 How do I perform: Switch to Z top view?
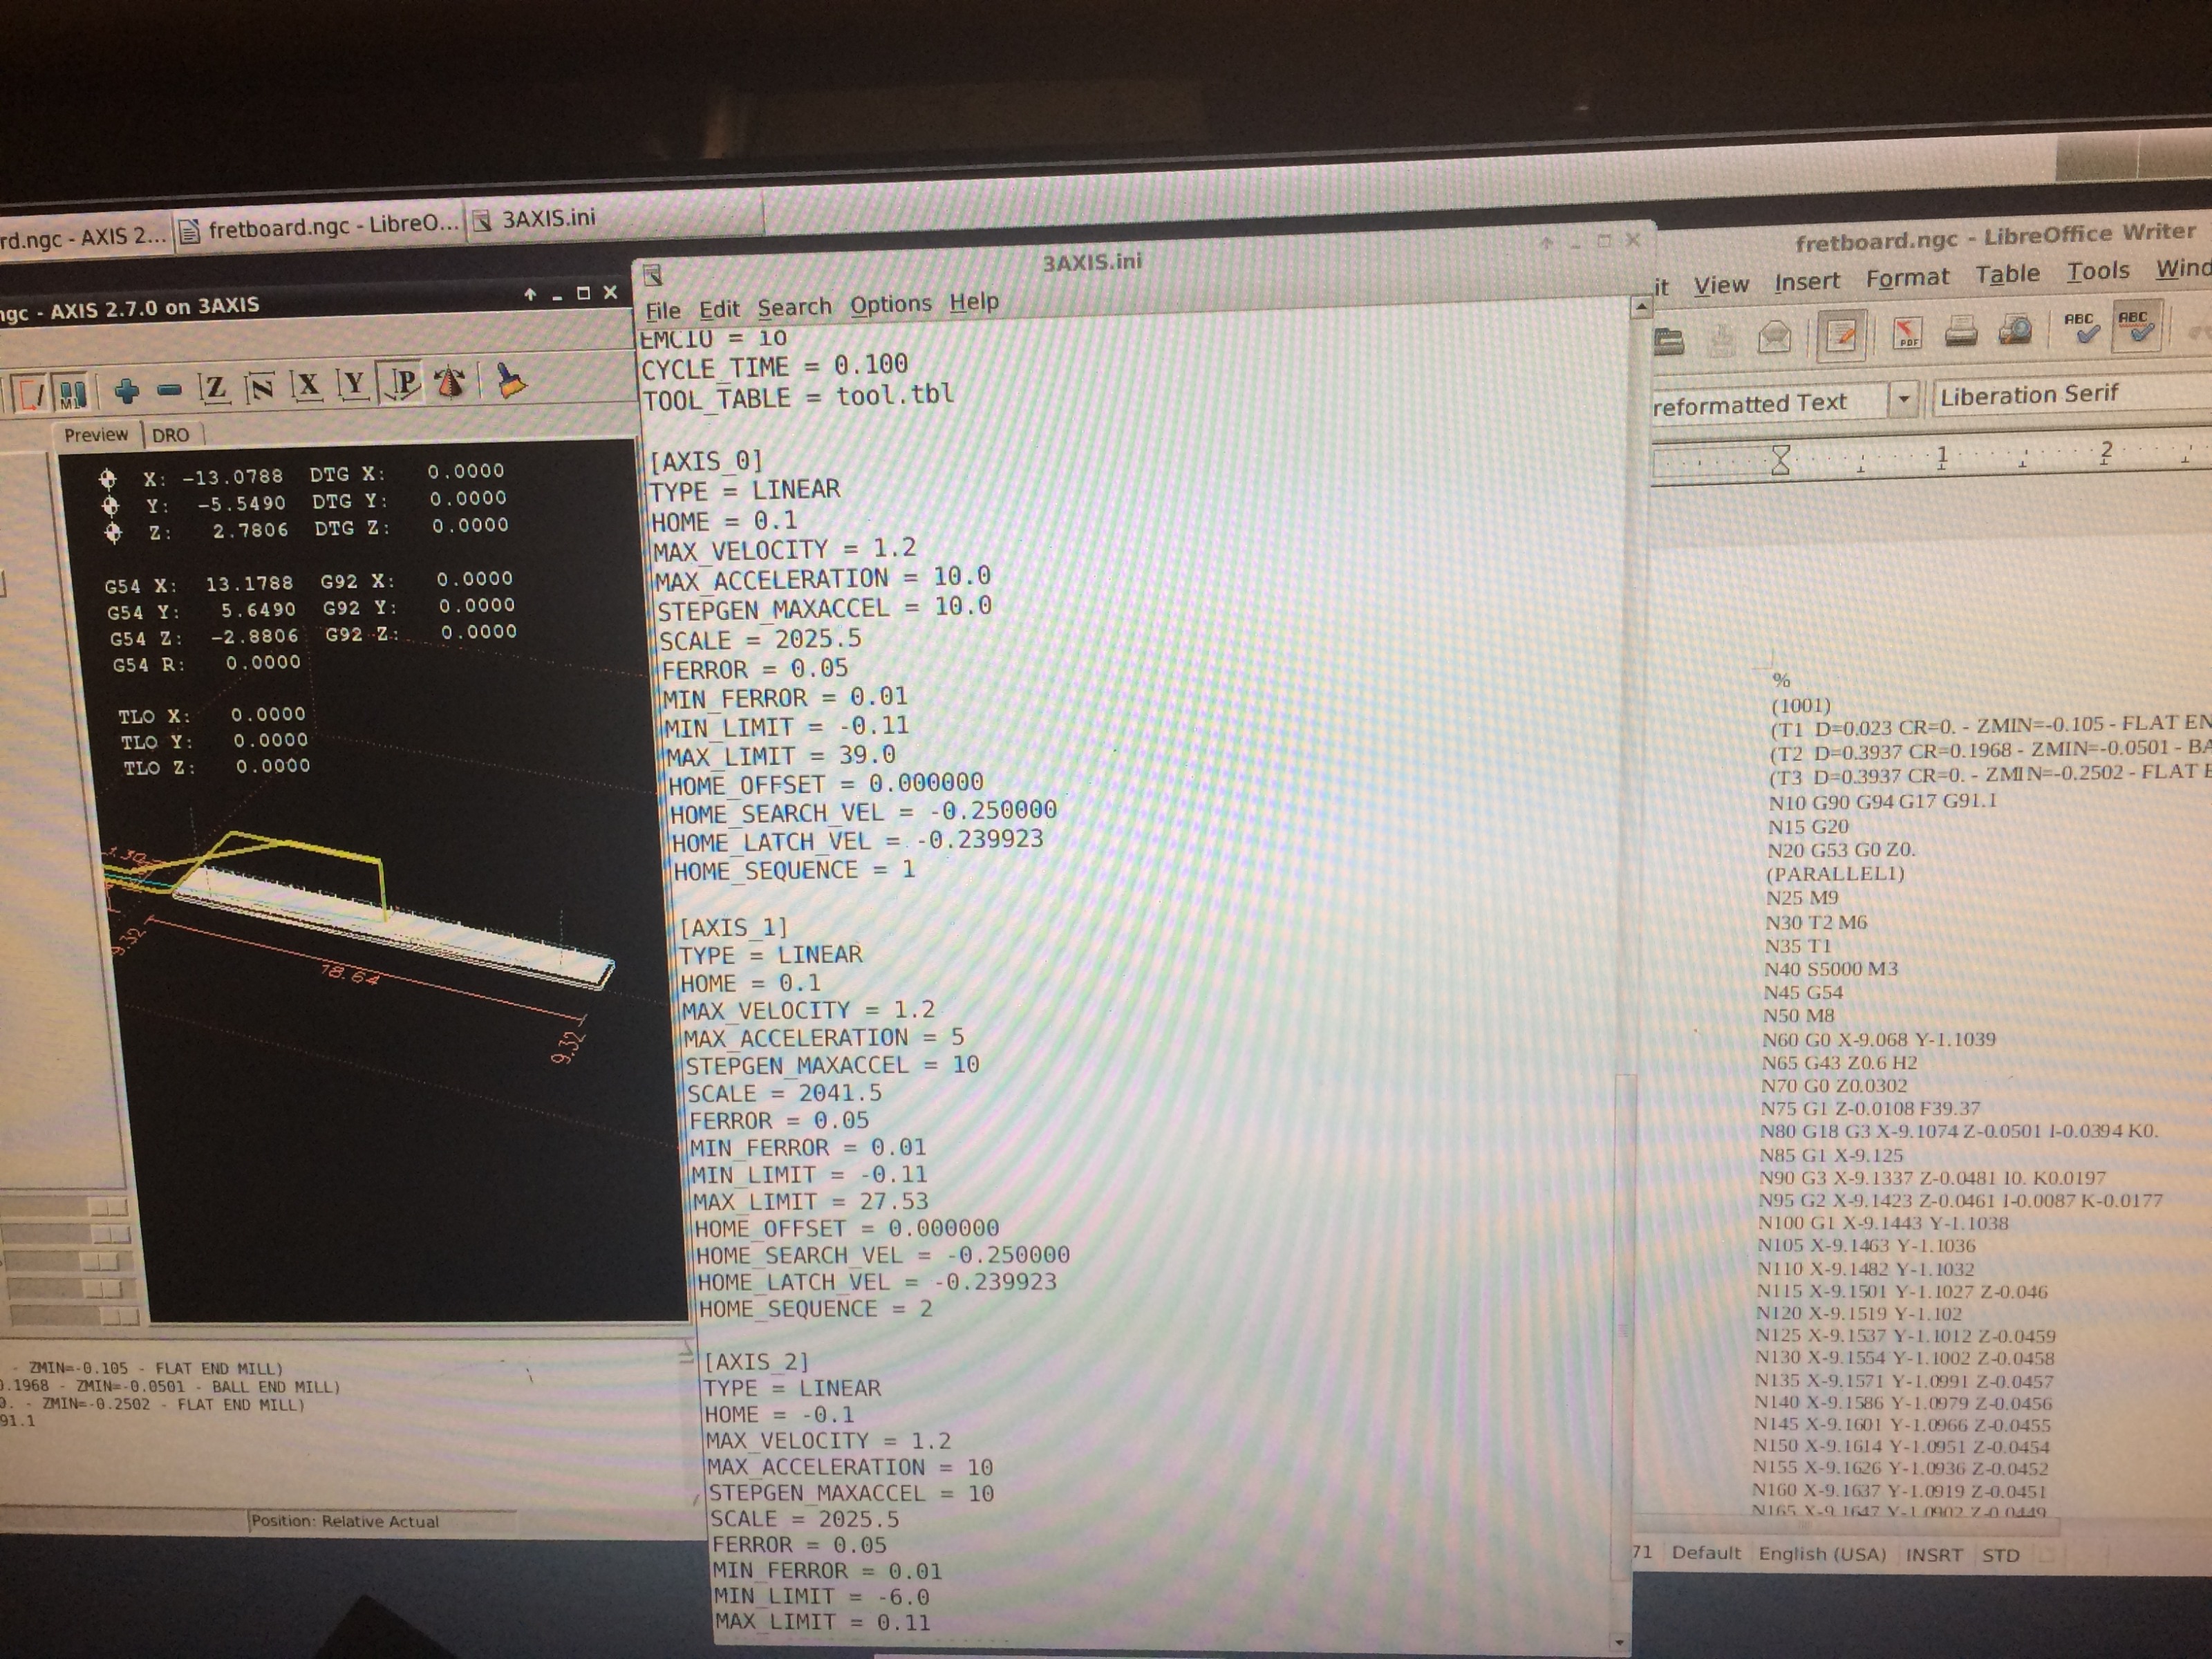point(214,388)
